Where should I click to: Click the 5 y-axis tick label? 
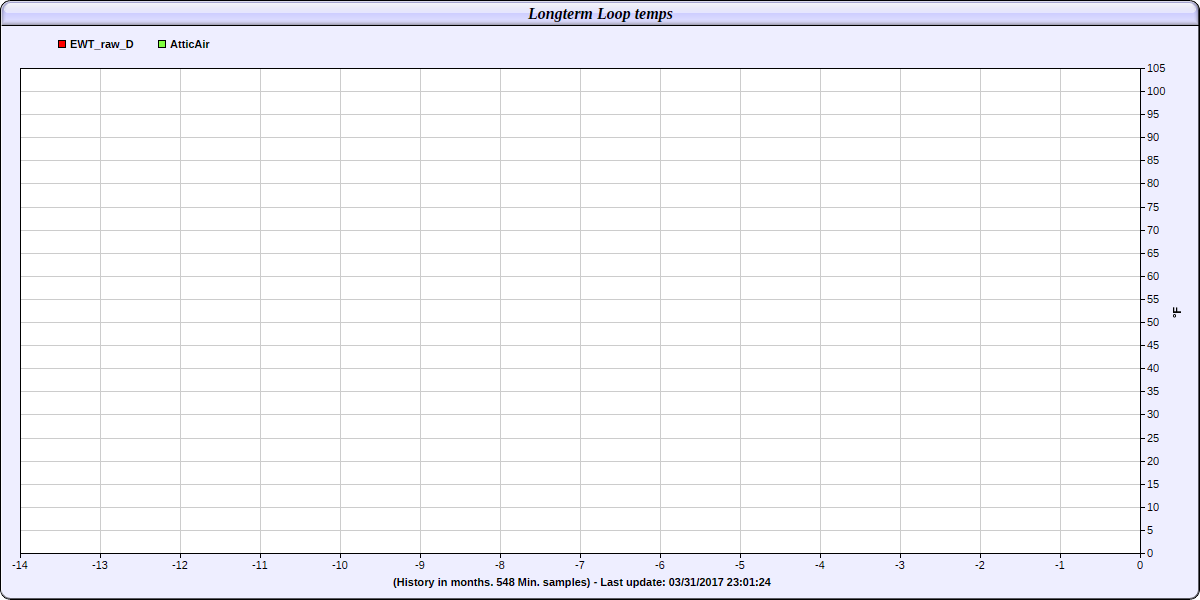[x=1150, y=530]
